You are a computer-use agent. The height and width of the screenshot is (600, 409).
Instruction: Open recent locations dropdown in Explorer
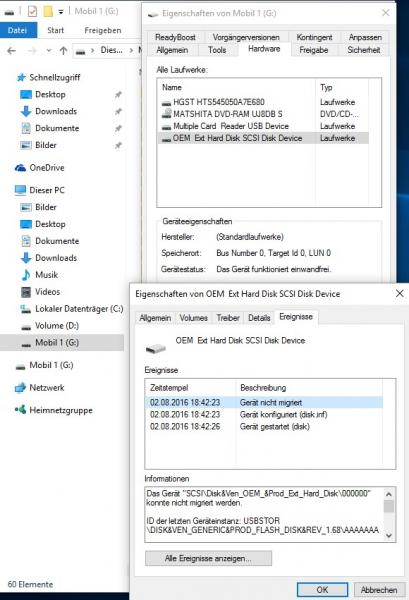pos(49,51)
